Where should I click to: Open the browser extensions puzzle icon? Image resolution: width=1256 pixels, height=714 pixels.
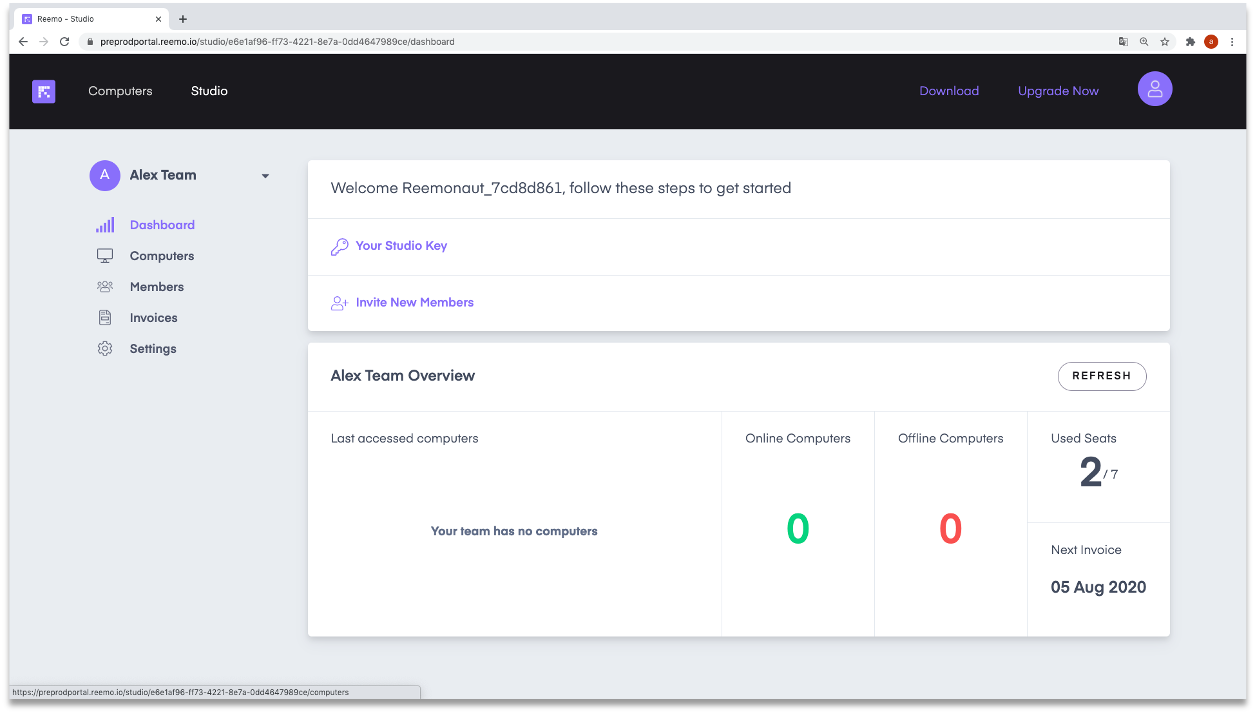coord(1190,42)
